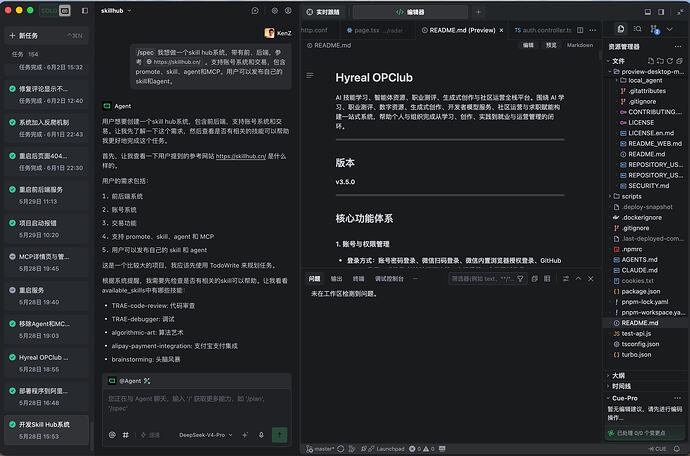The width and height of the screenshot is (690, 456).
Task: Open source control icon with badge
Action: (x=654, y=29)
